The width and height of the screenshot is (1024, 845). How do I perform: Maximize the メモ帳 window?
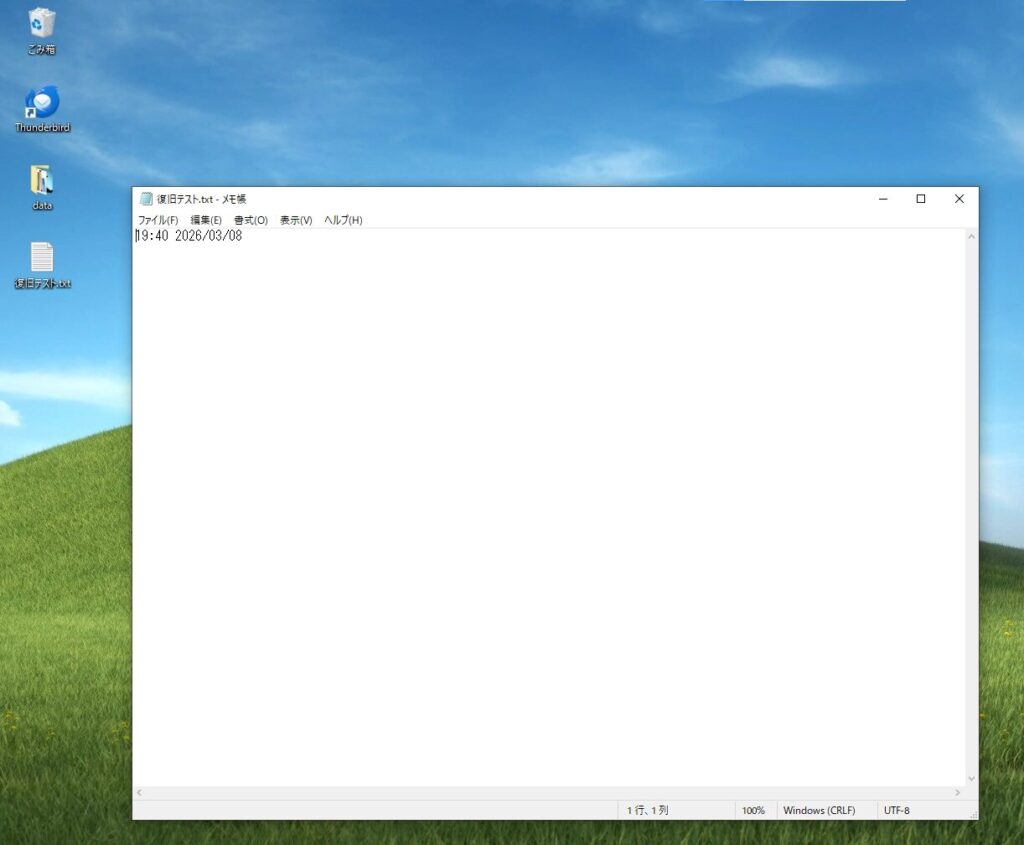coord(921,199)
